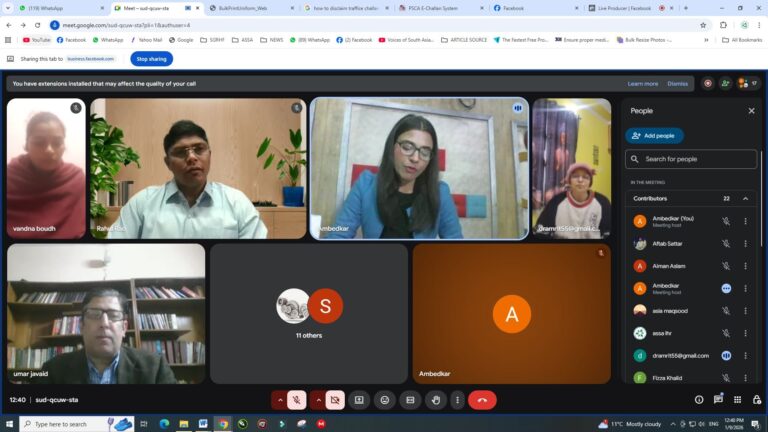The image size is (768, 432).
Task: Collapse the Contributors list
Action: click(x=745, y=198)
